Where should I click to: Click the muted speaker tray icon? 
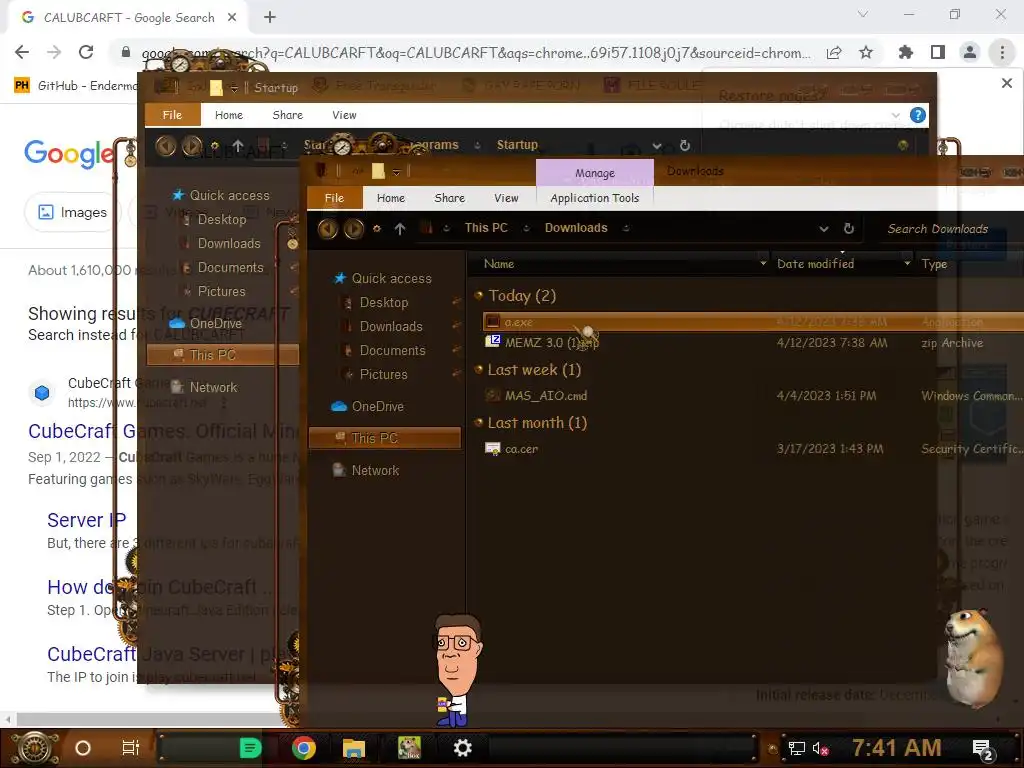click(x=820, y=749)
